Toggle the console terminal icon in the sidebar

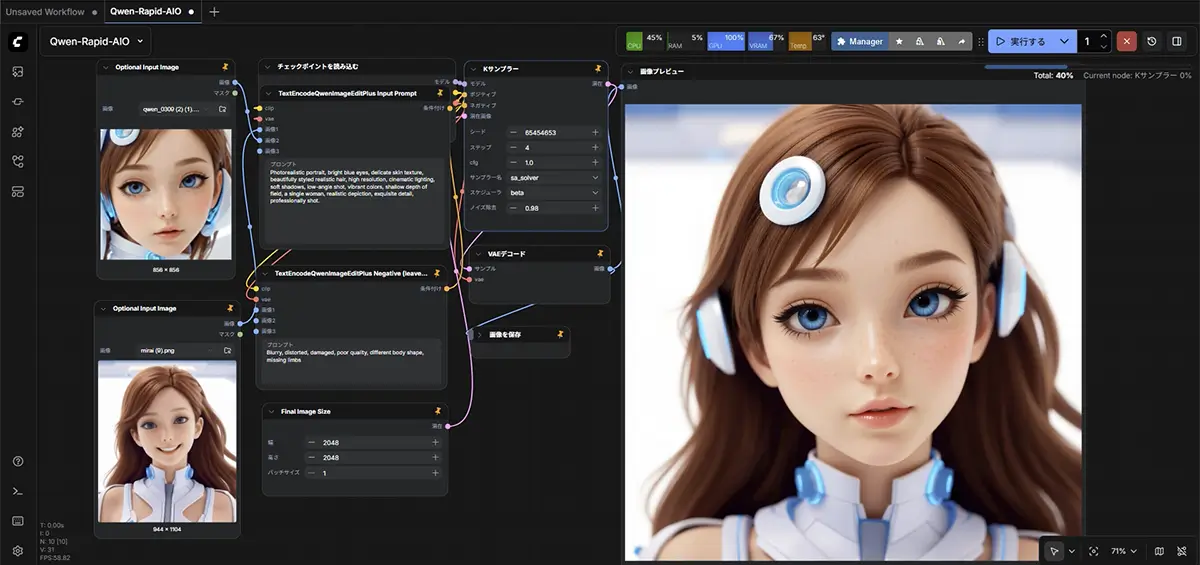(x=17, y=491)
